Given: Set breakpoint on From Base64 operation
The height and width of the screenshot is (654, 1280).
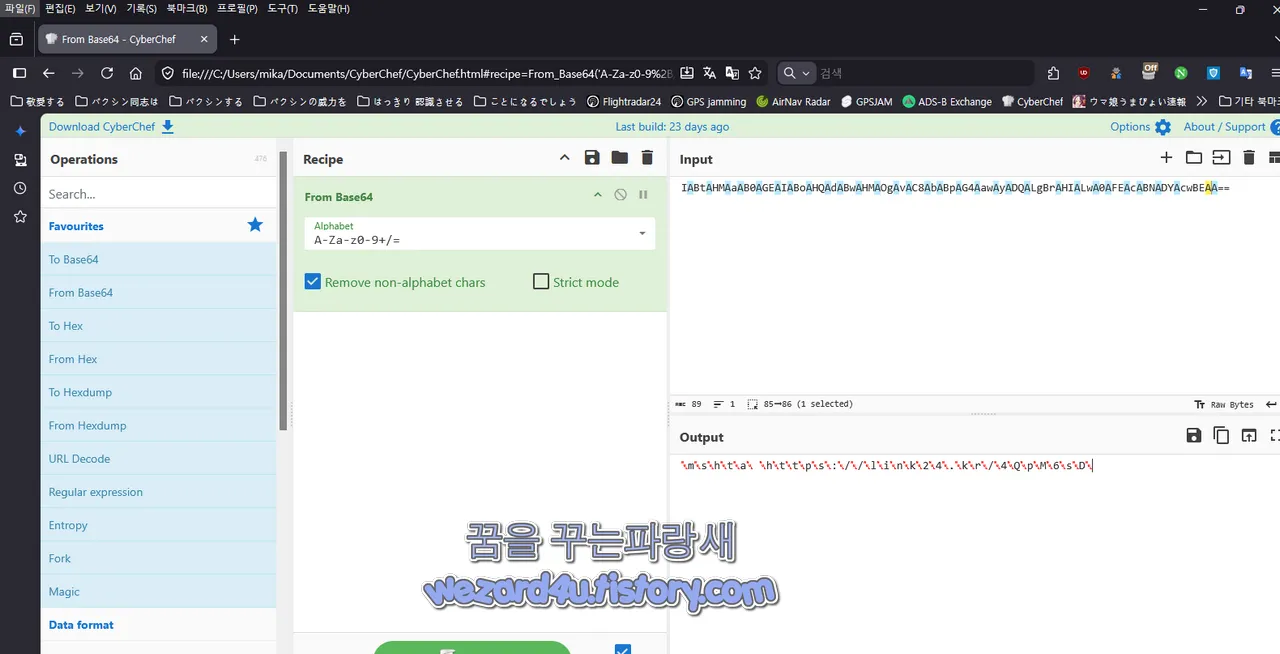Looking at the screenshot, I should (643, 195).
